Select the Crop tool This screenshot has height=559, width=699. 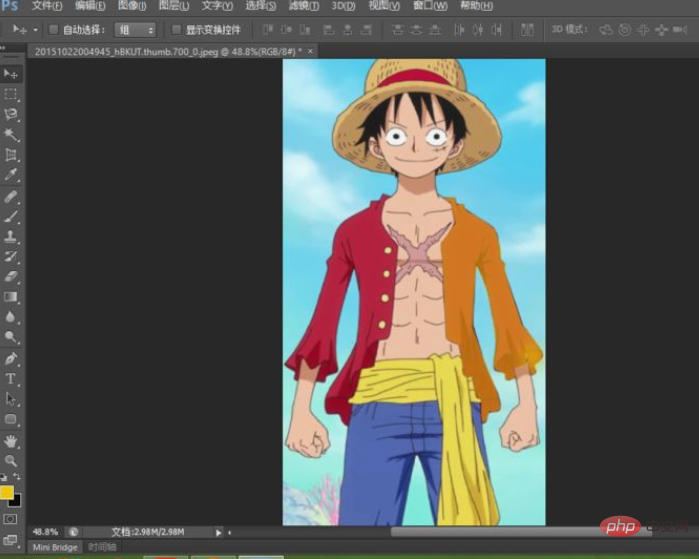(10, 155)
